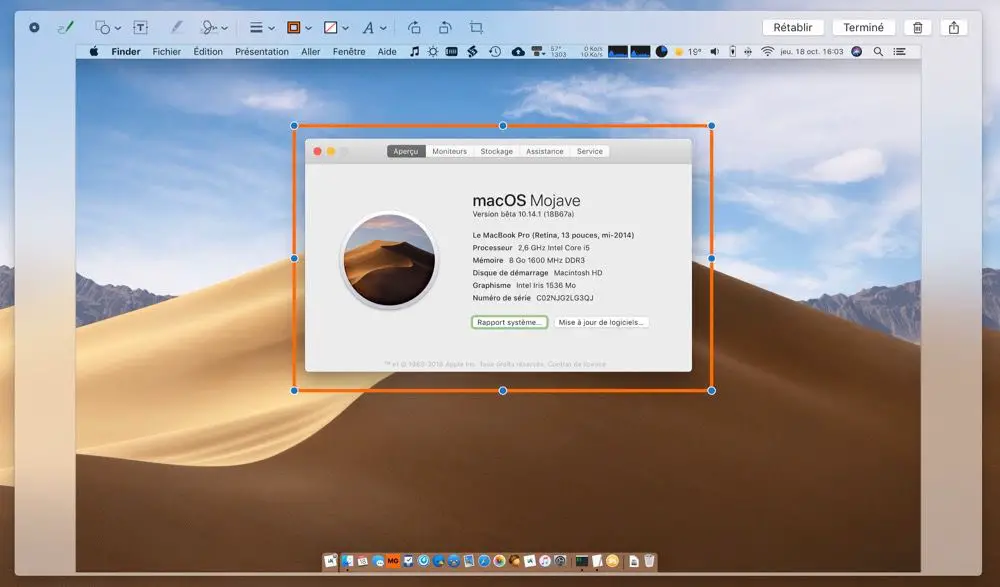This screenshot has height=587, width=1000.
Task: Open the battery status menu bar icon
Action: (732, 52)
